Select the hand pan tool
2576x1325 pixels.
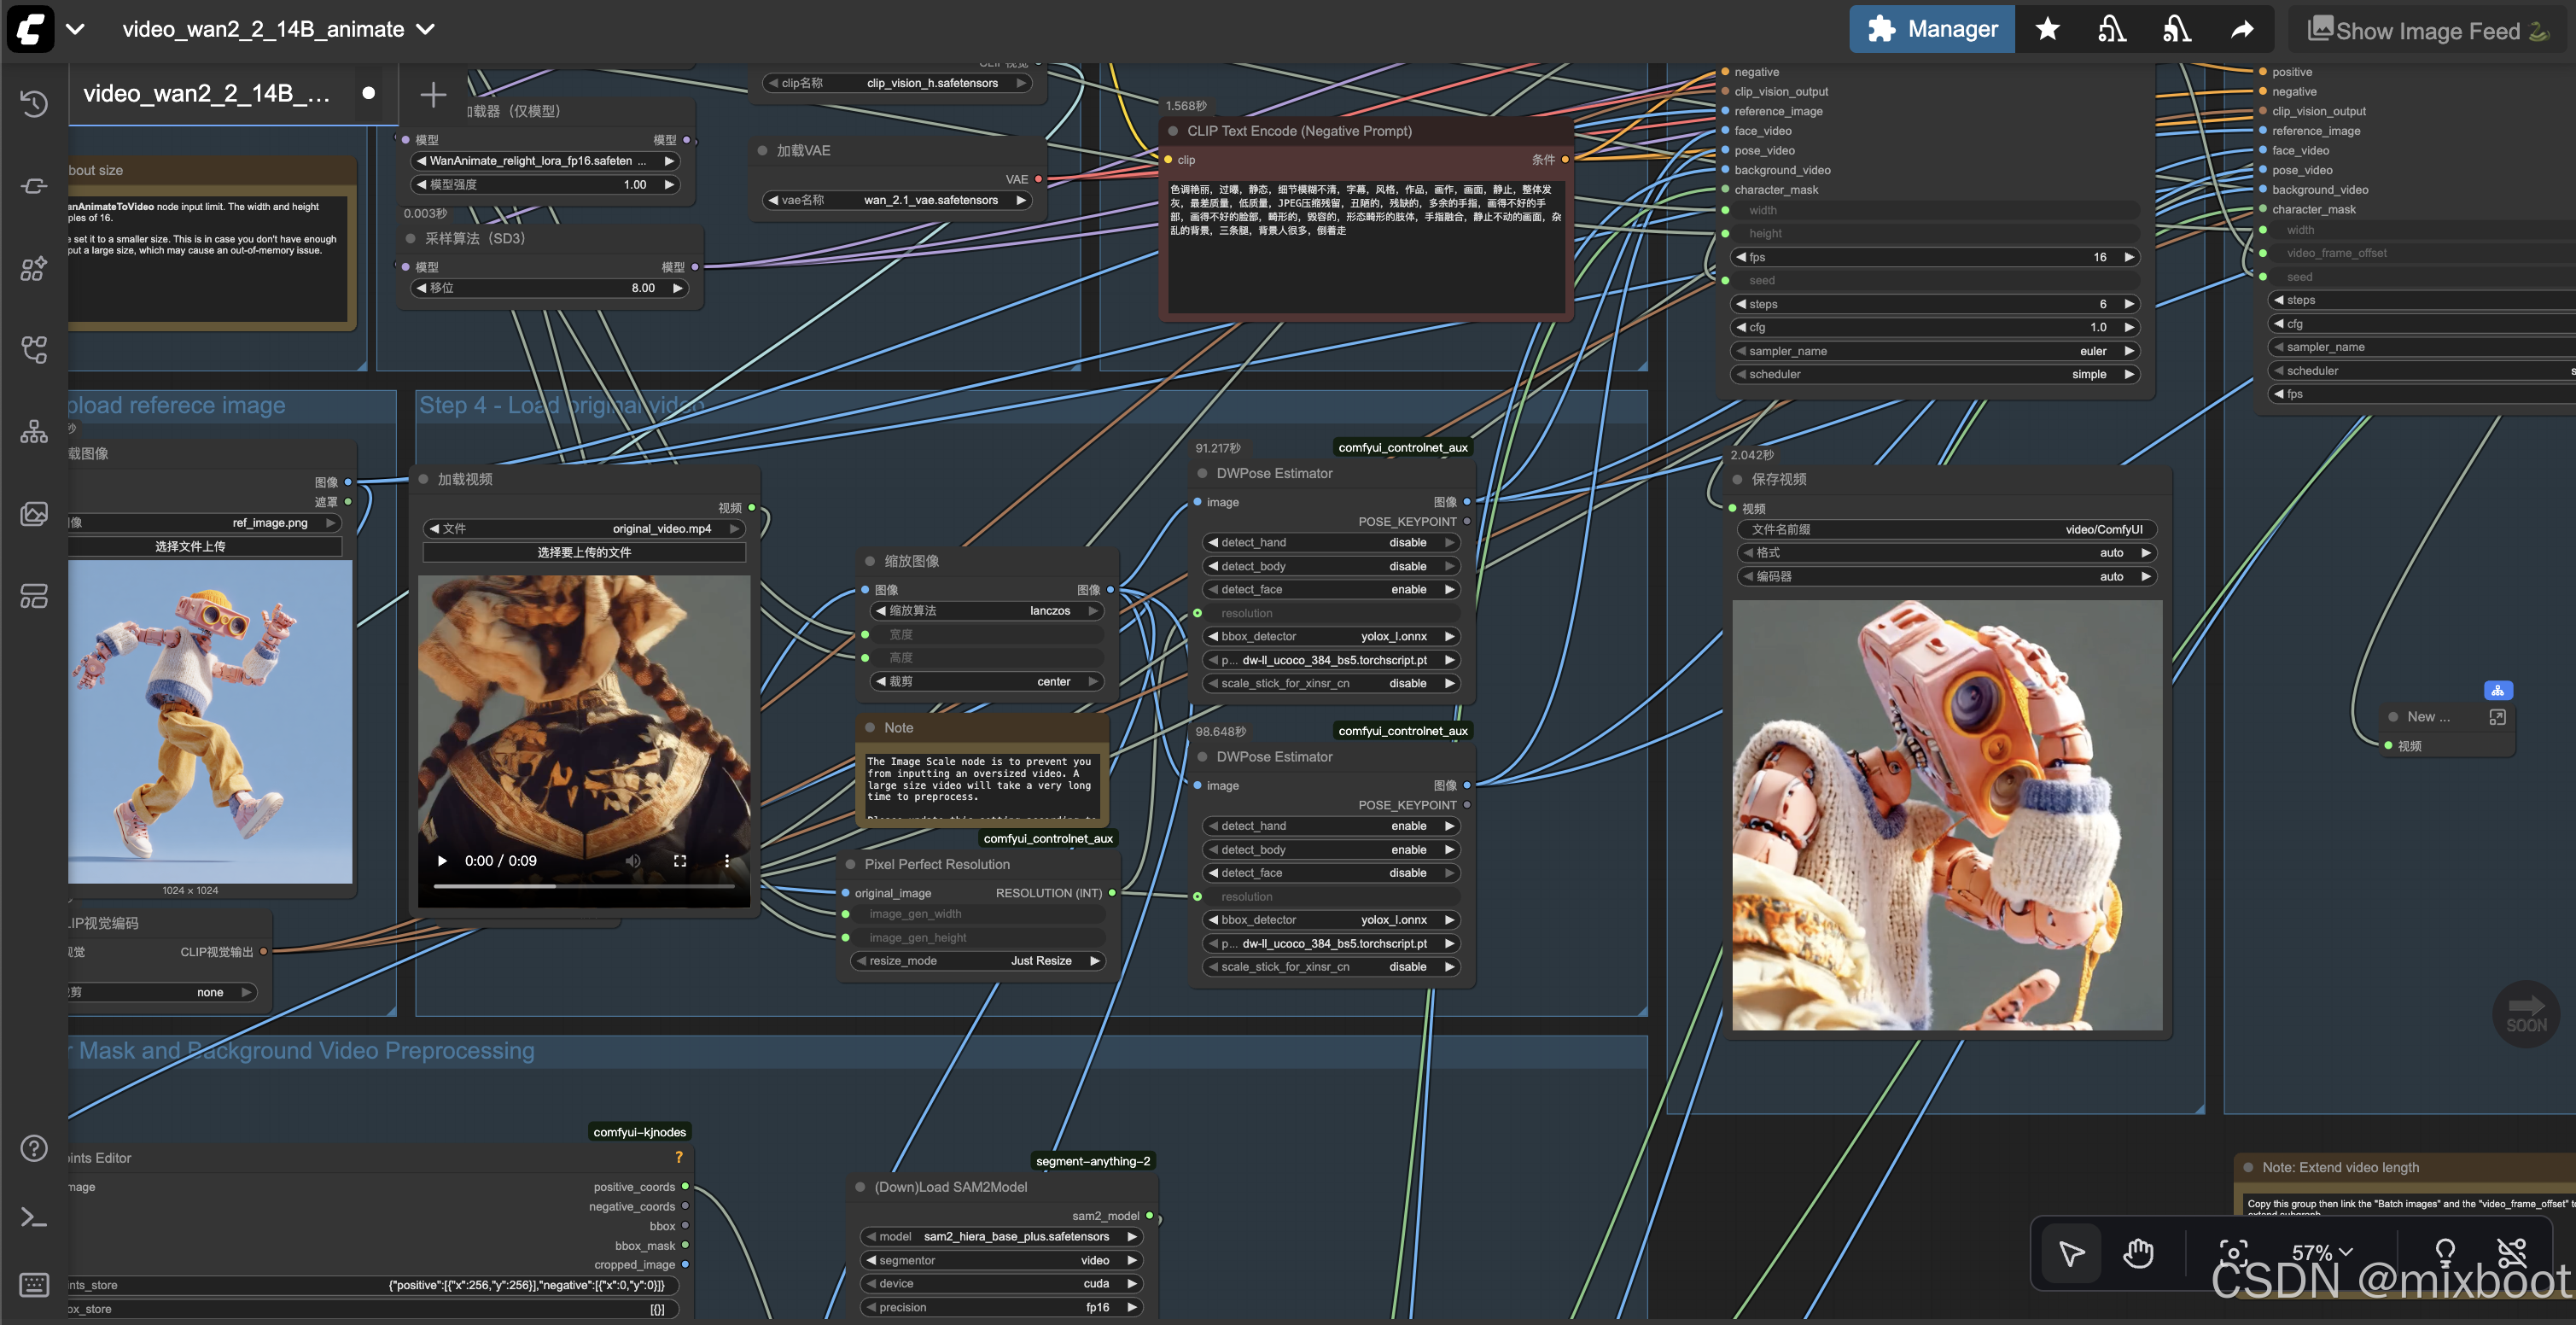pyautogui.click(x=2138, y=1253)
